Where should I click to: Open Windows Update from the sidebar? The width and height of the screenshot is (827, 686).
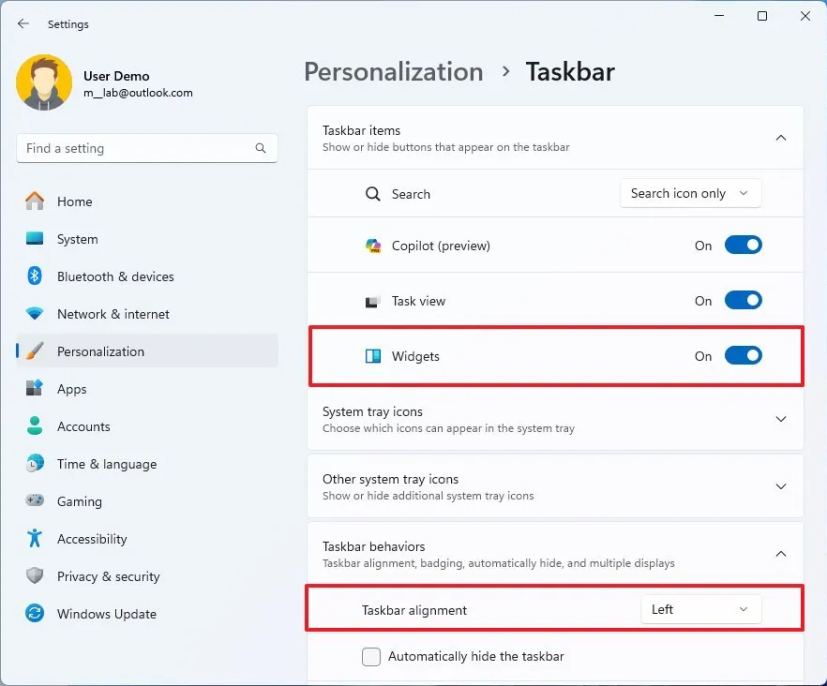point(105,614)
